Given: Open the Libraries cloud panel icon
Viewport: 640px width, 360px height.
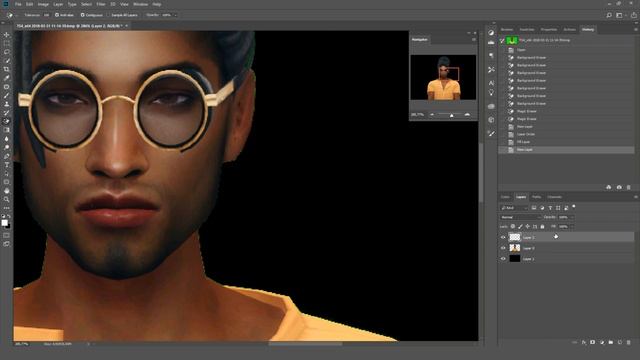Looking at the screenshot, I should pyautogui.click(x=491, y=106).
